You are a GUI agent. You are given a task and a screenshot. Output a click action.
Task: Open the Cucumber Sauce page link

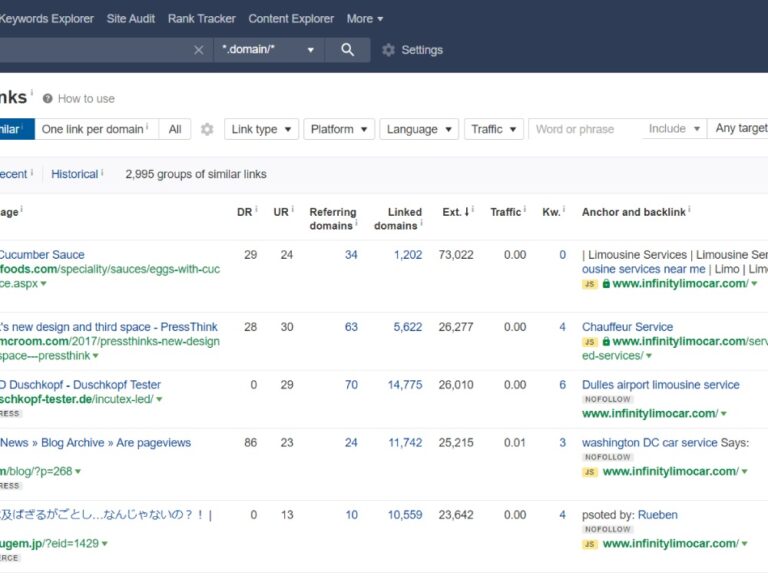(x=42, y=255)
